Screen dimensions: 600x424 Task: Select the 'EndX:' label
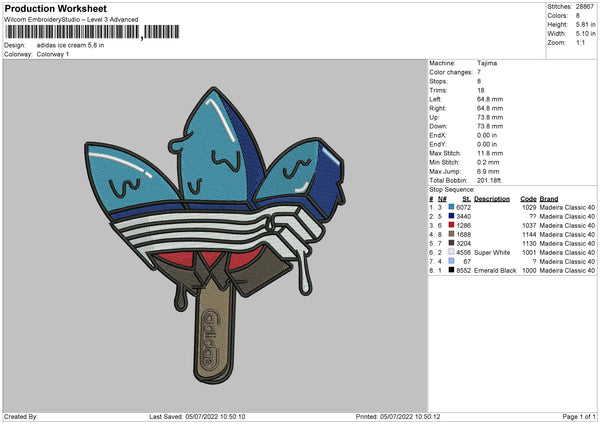(x=438, y=135)
